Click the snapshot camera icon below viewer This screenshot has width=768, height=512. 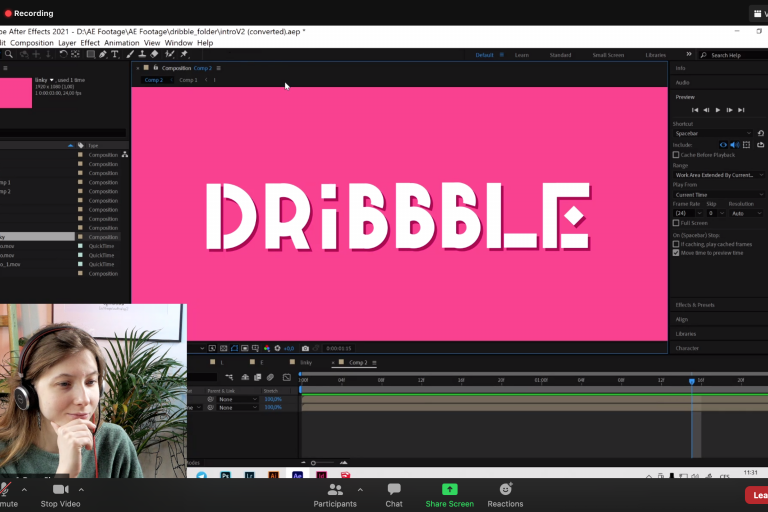[305, 348]
